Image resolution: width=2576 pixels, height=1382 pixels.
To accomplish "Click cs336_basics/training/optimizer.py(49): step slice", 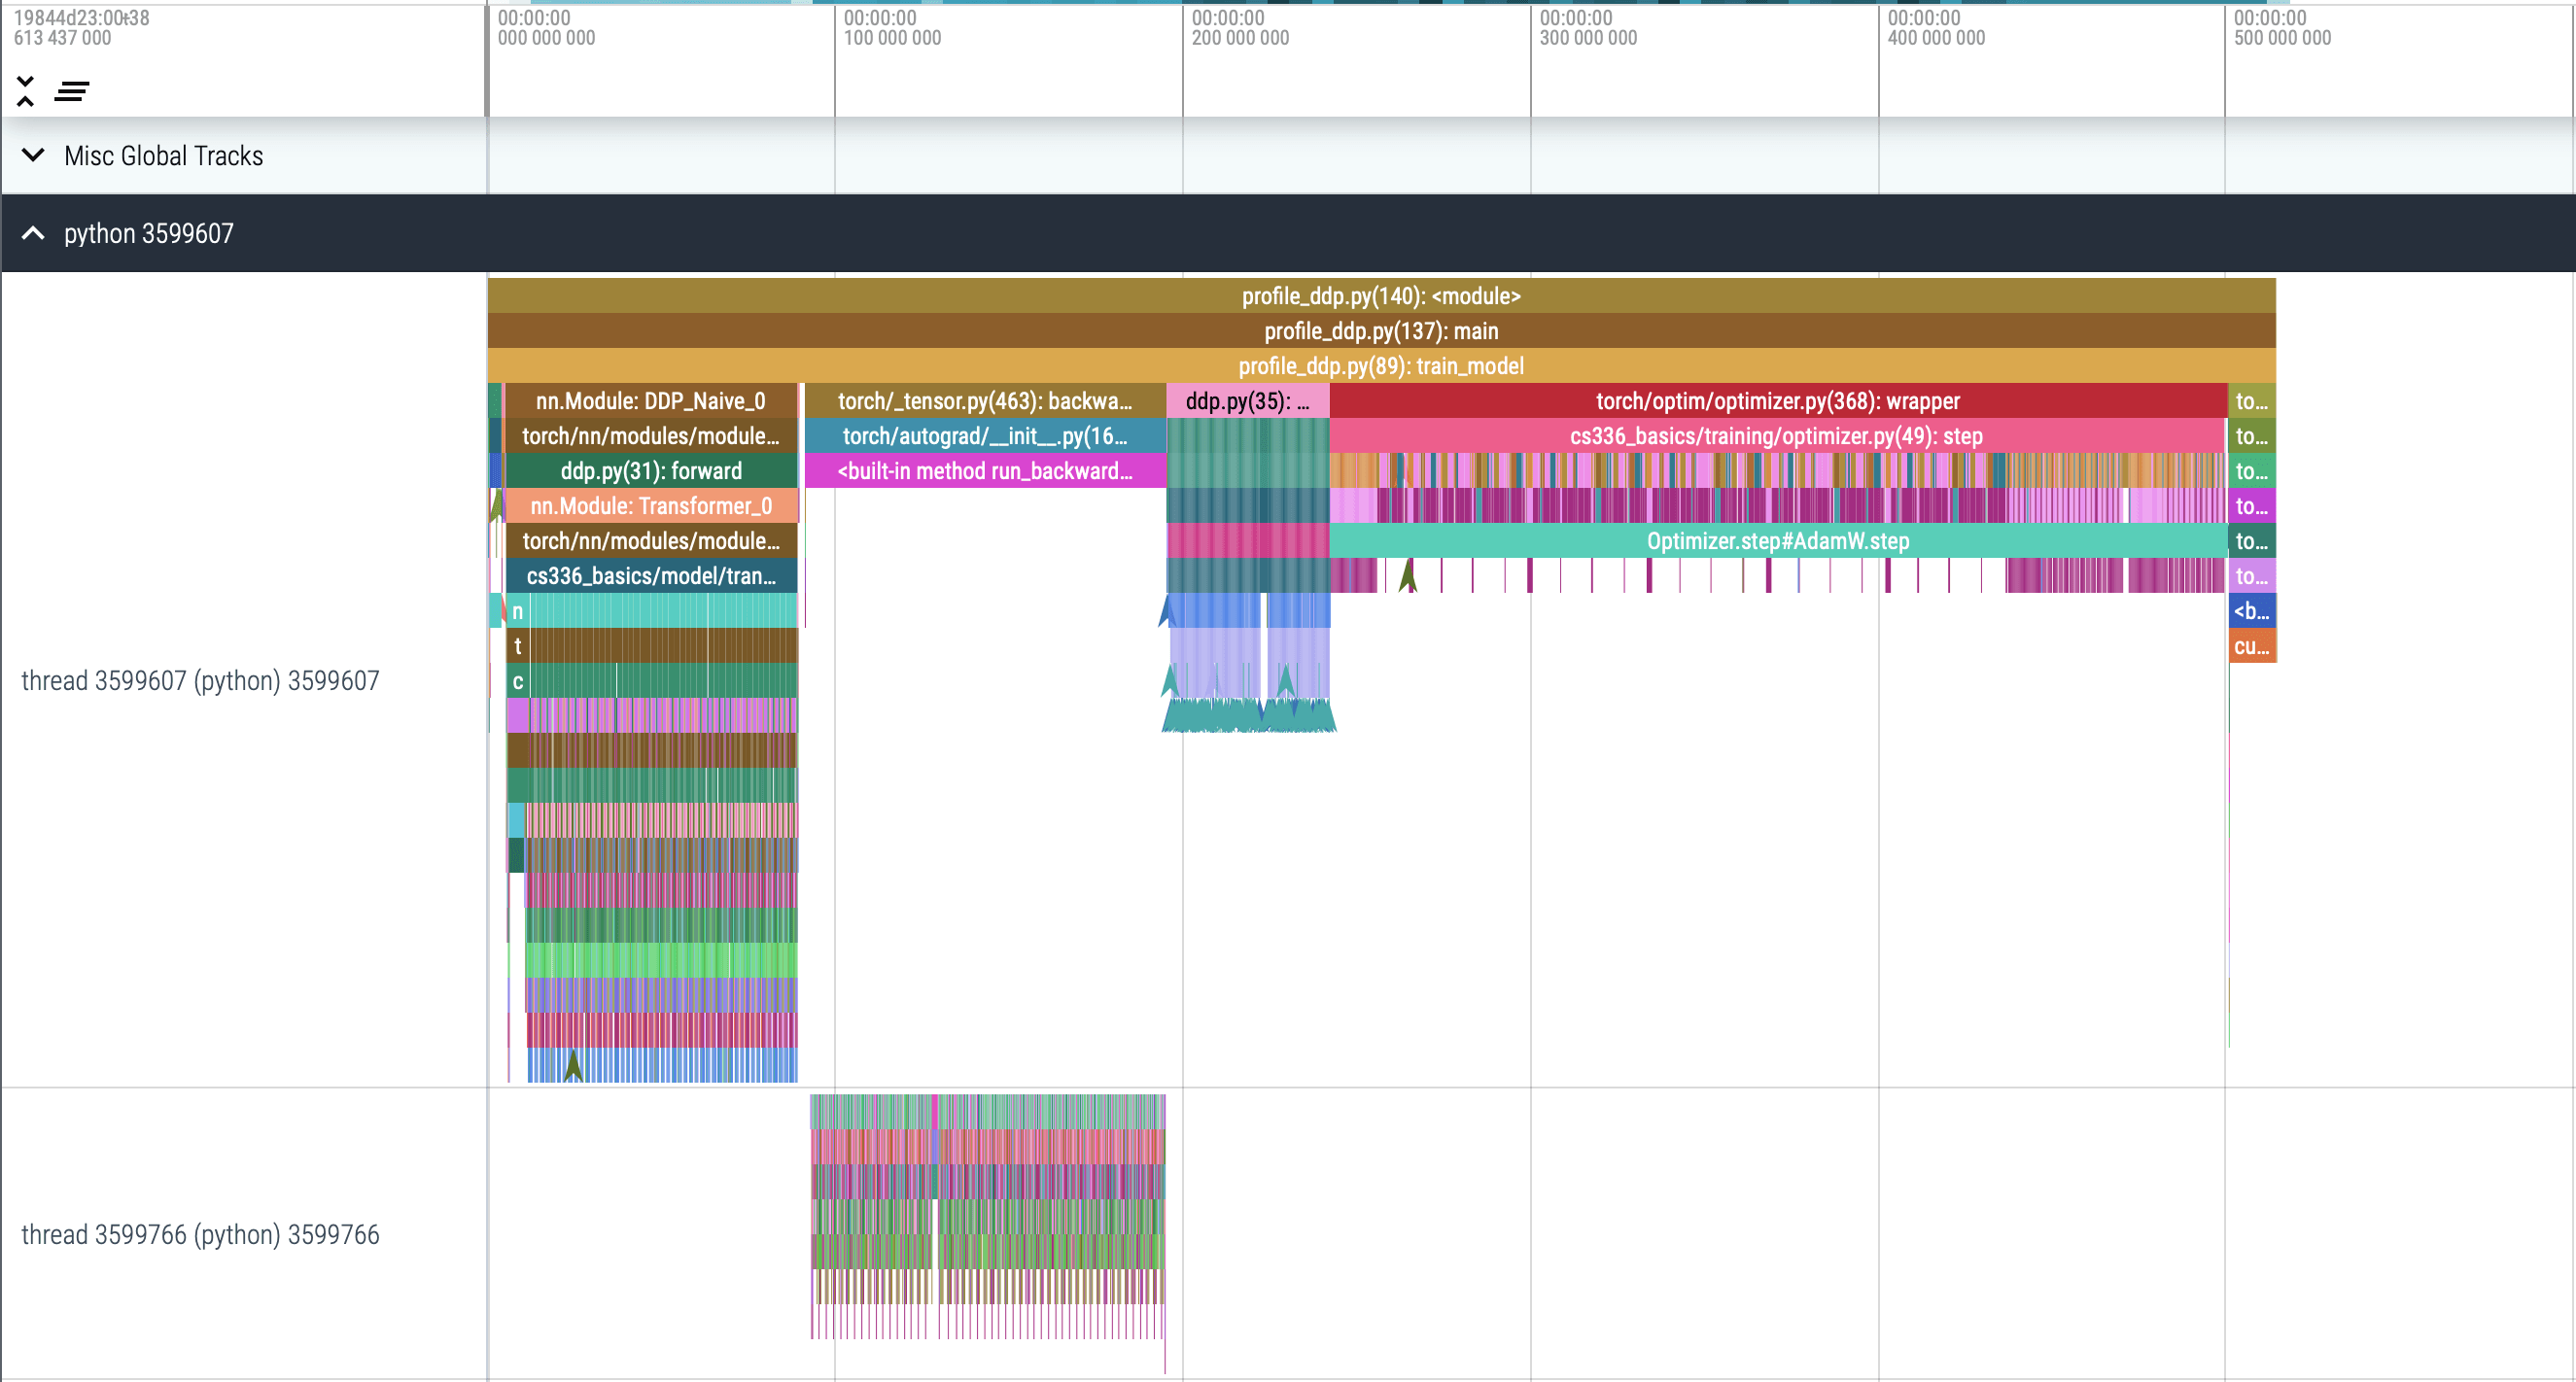I will click(x=1776, y=436).
